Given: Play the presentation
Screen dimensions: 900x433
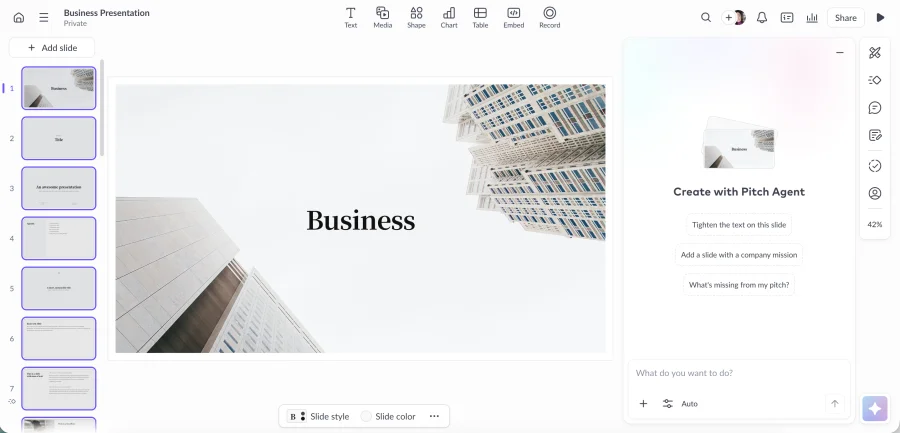Looking at the screenshot, I should 880,18.
